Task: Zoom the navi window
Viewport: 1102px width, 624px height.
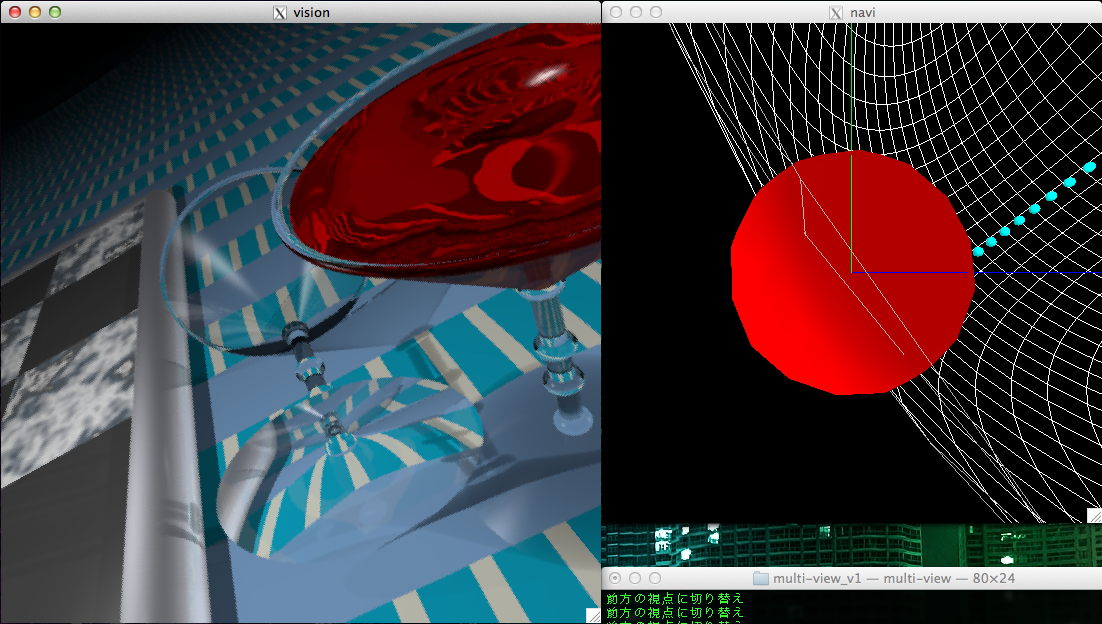Action: click(656, 12)
